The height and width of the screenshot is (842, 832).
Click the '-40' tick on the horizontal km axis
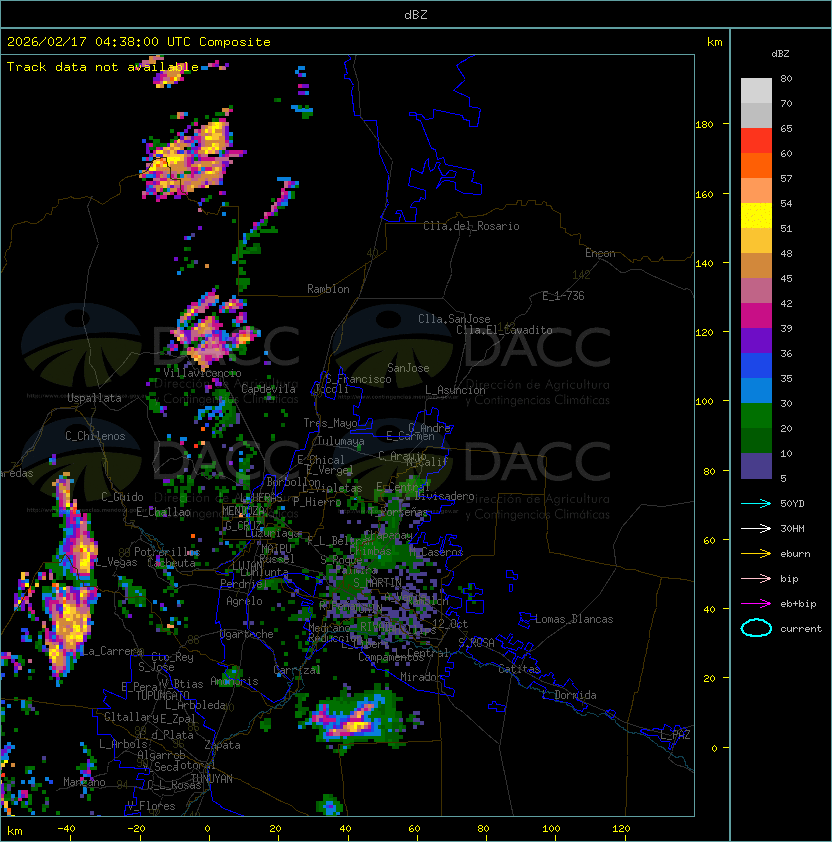click(66, 829)
